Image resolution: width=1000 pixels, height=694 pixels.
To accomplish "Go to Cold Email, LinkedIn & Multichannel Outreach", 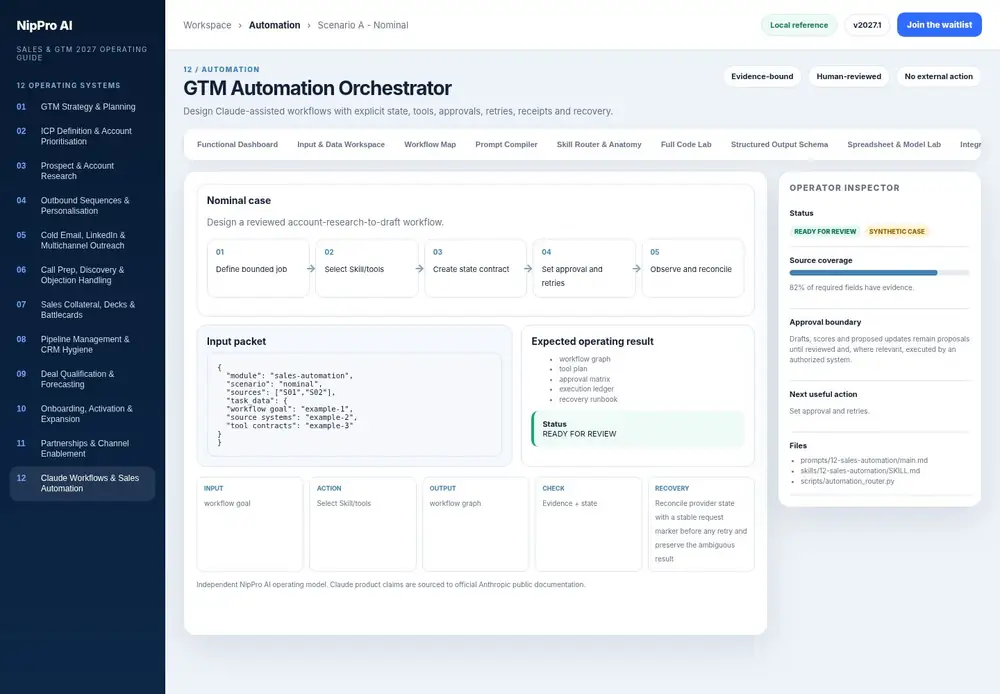I will [82, 240].
